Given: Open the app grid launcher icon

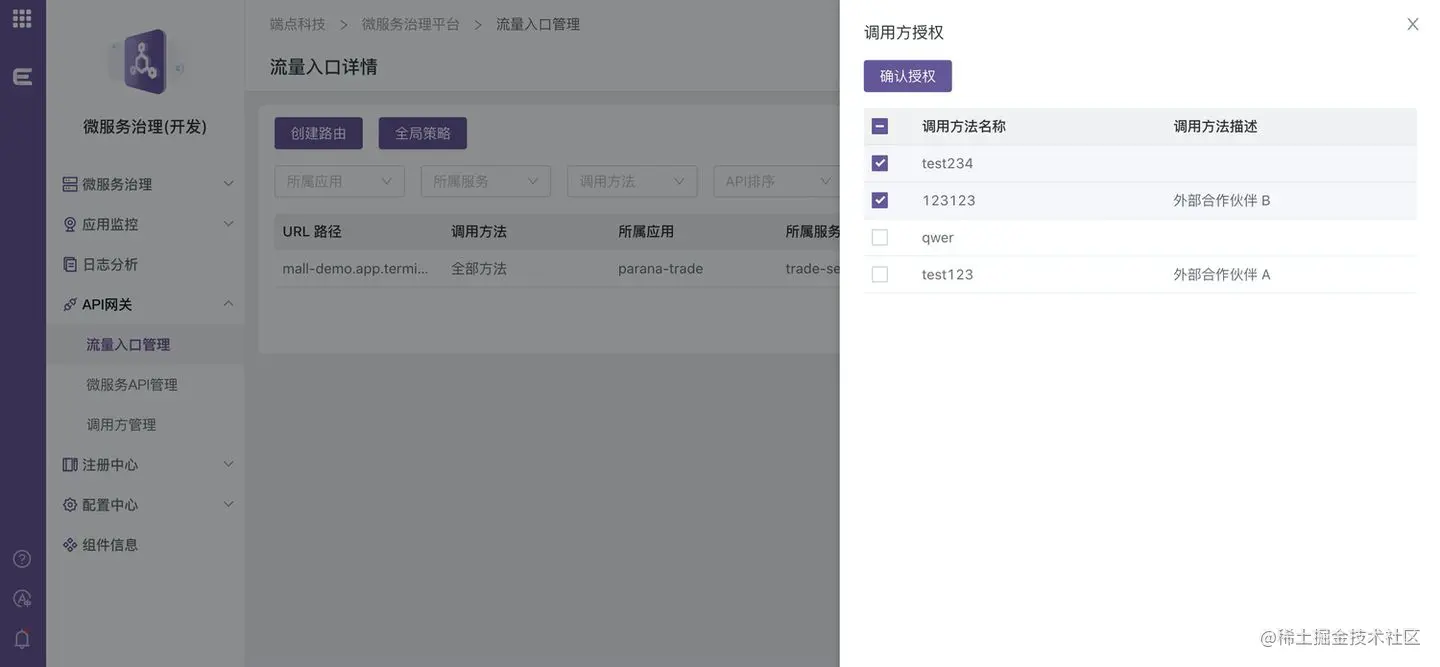Looking at the screenshot, I should click(22, 18).
